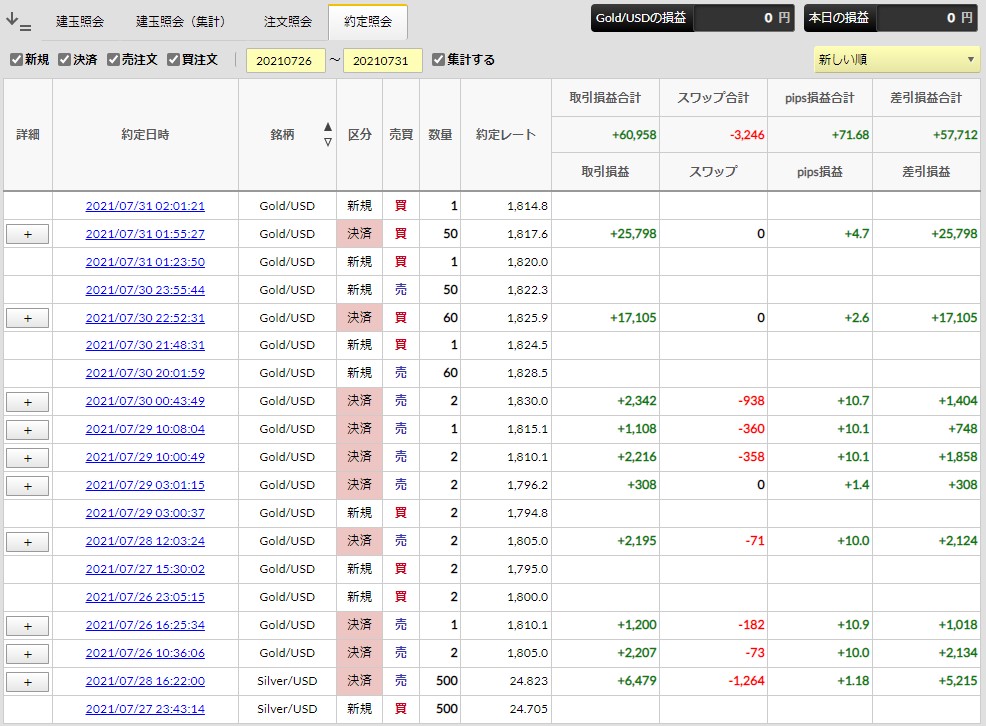Open the 2021/07/31 02:01:21 execution link
986x726 pixels.
point(145,206)
